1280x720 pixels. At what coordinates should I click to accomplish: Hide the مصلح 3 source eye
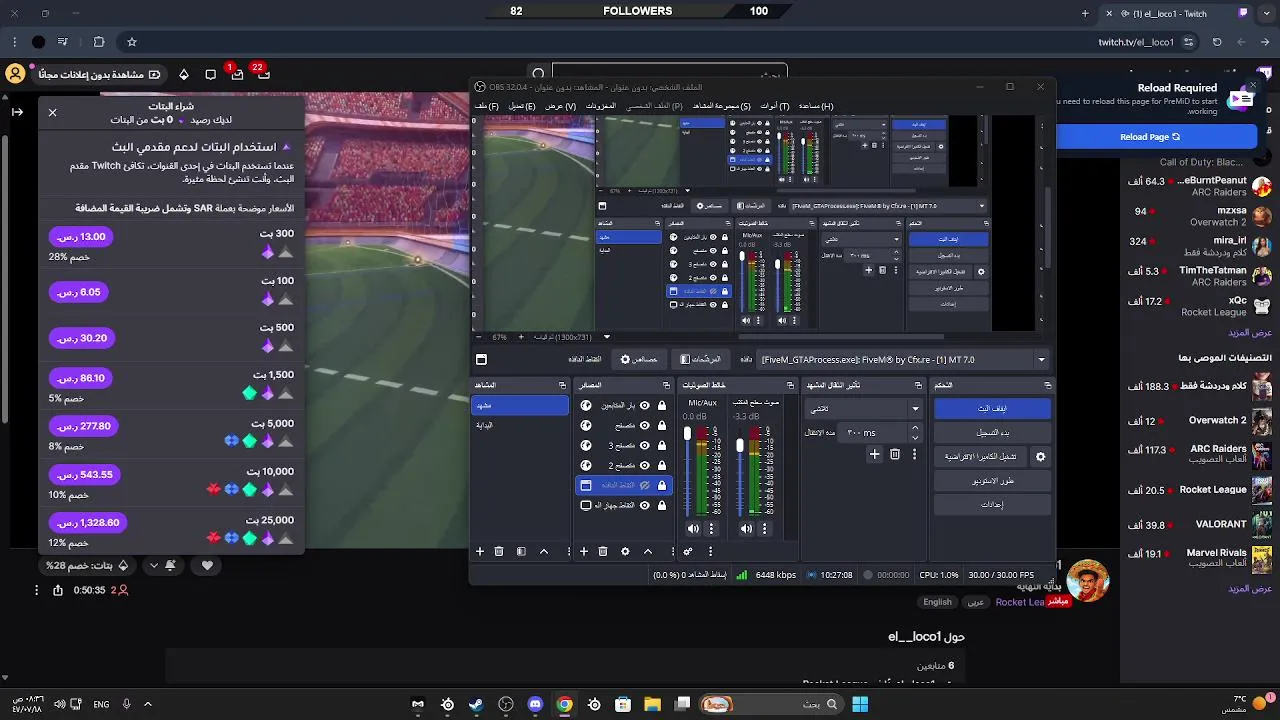tap(645, 445)
